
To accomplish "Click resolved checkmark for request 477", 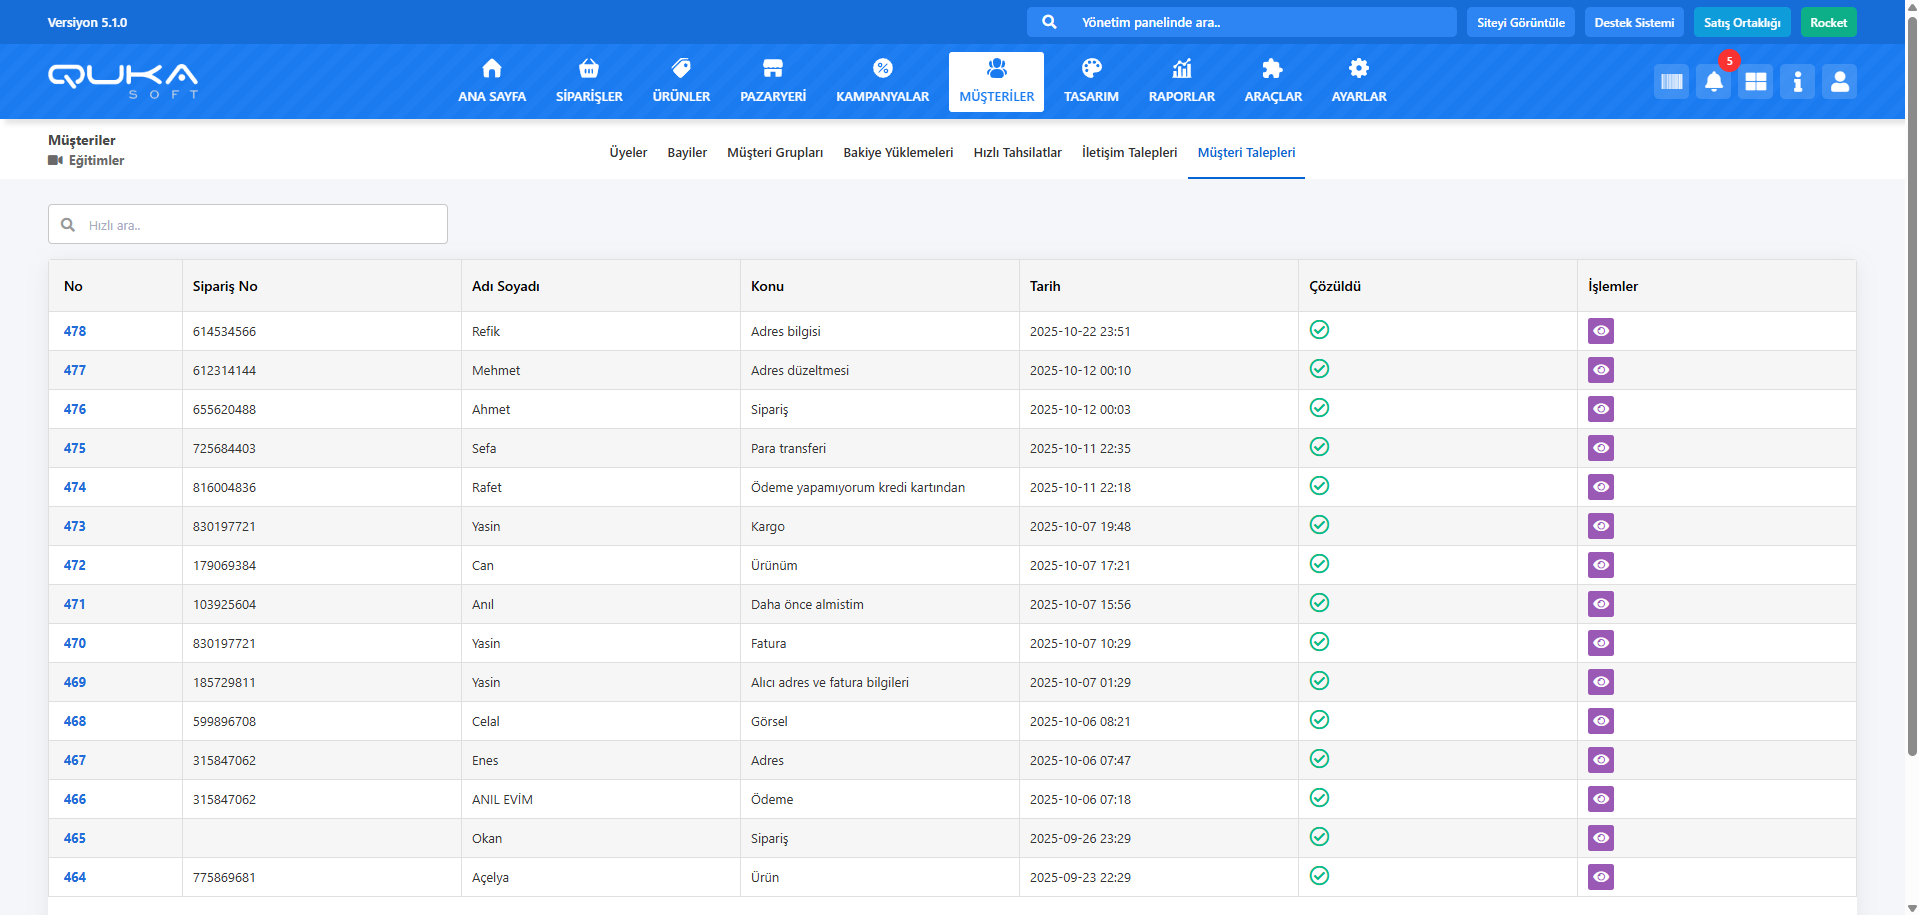I will tap(1319, 369).
